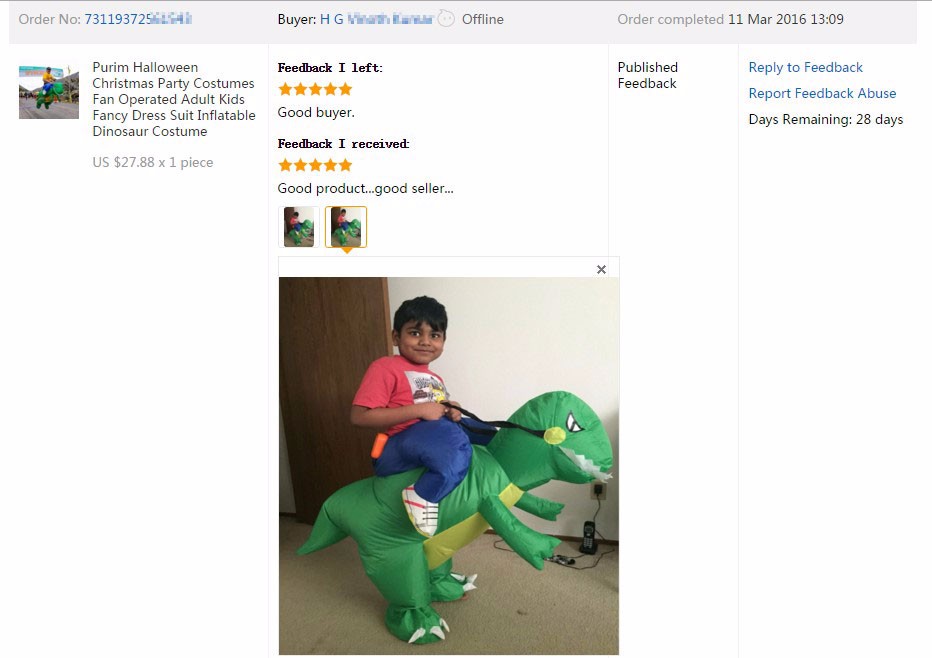Open the Purim Halloween costume product title
This screenshot has height=658, width=932.
point(173,99)
